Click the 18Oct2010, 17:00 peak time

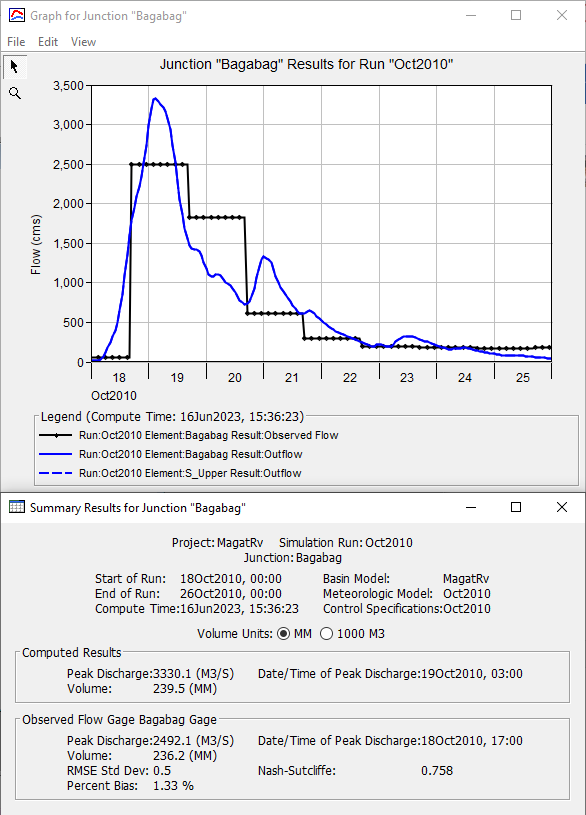click(472, 741)
